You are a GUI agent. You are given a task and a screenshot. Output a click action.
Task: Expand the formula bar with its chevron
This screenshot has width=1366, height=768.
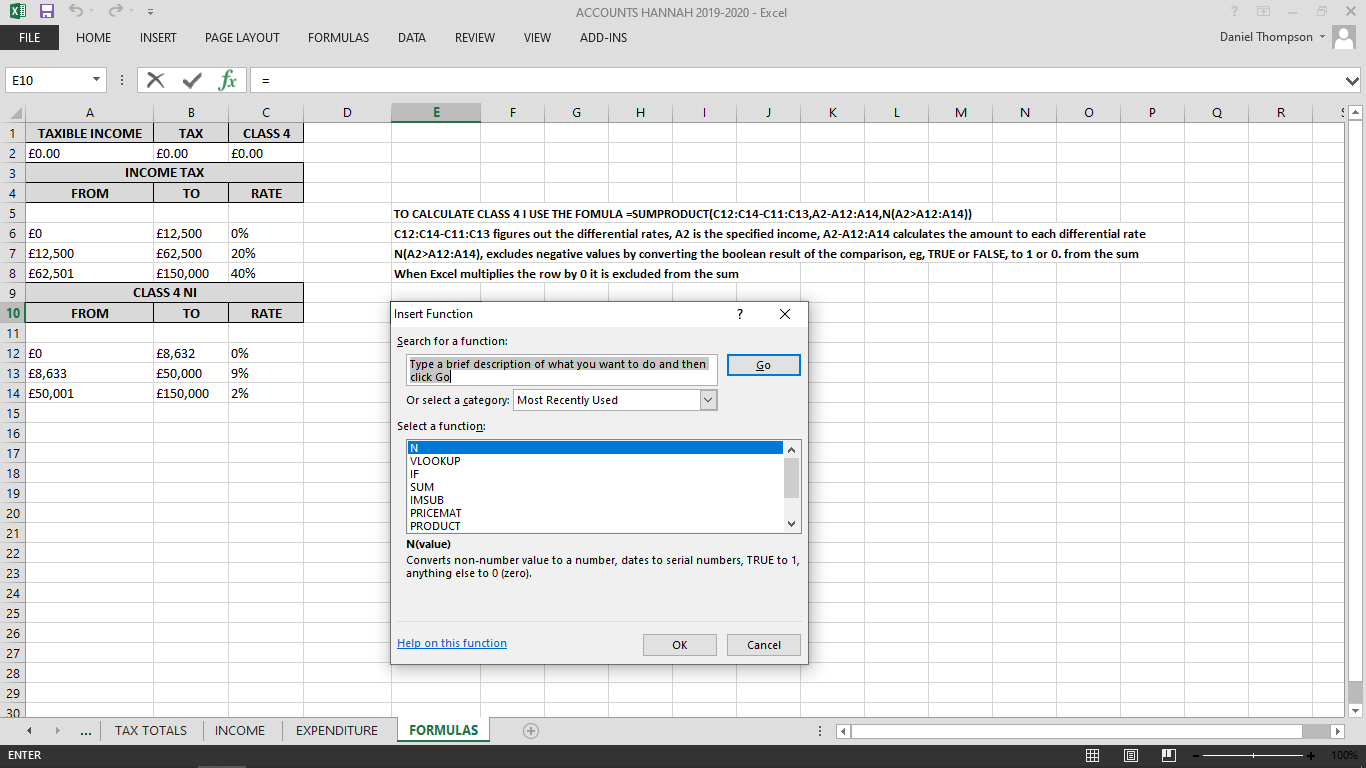click(x=1352, y=80)
